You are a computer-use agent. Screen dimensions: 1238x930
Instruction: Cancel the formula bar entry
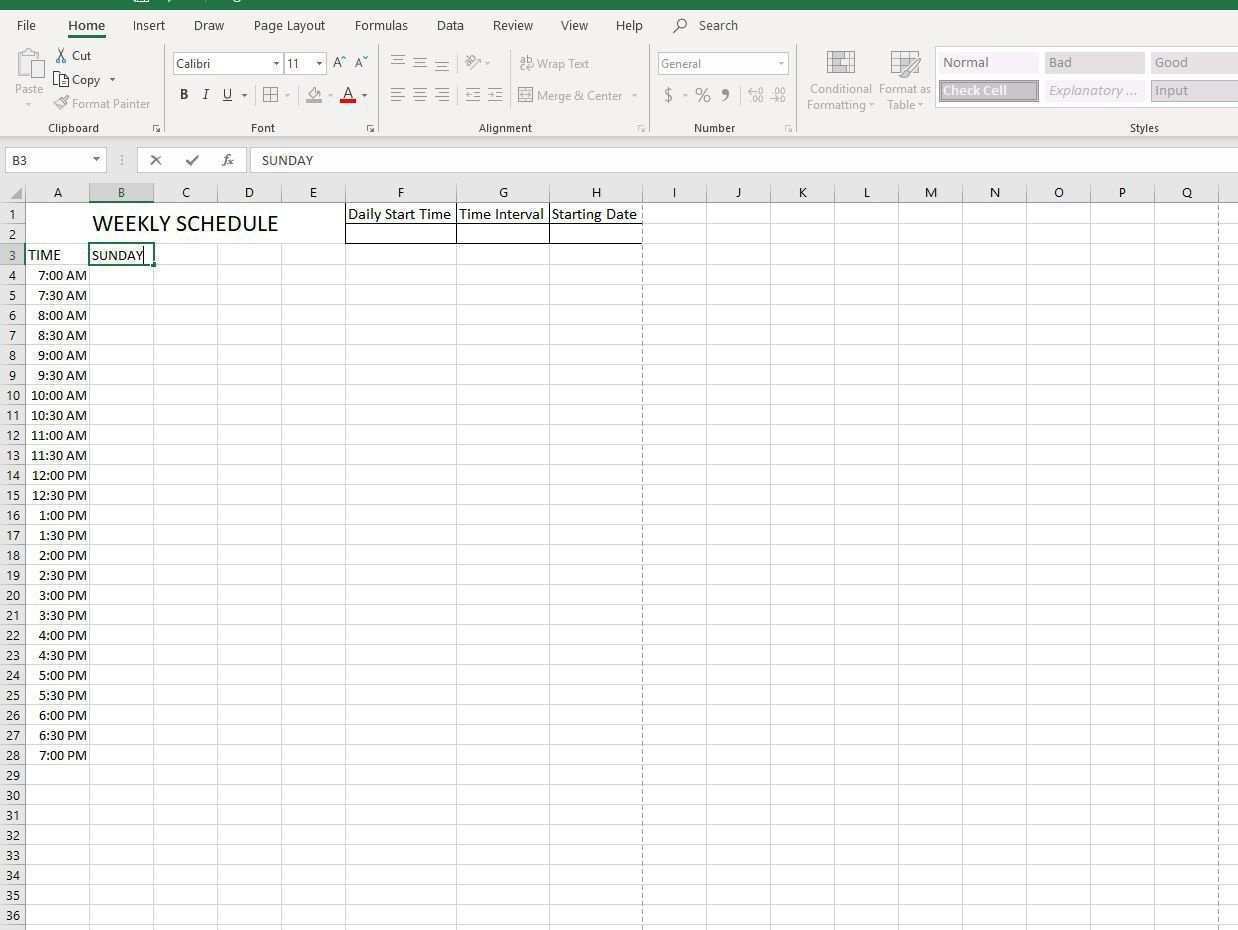(156, 160)
